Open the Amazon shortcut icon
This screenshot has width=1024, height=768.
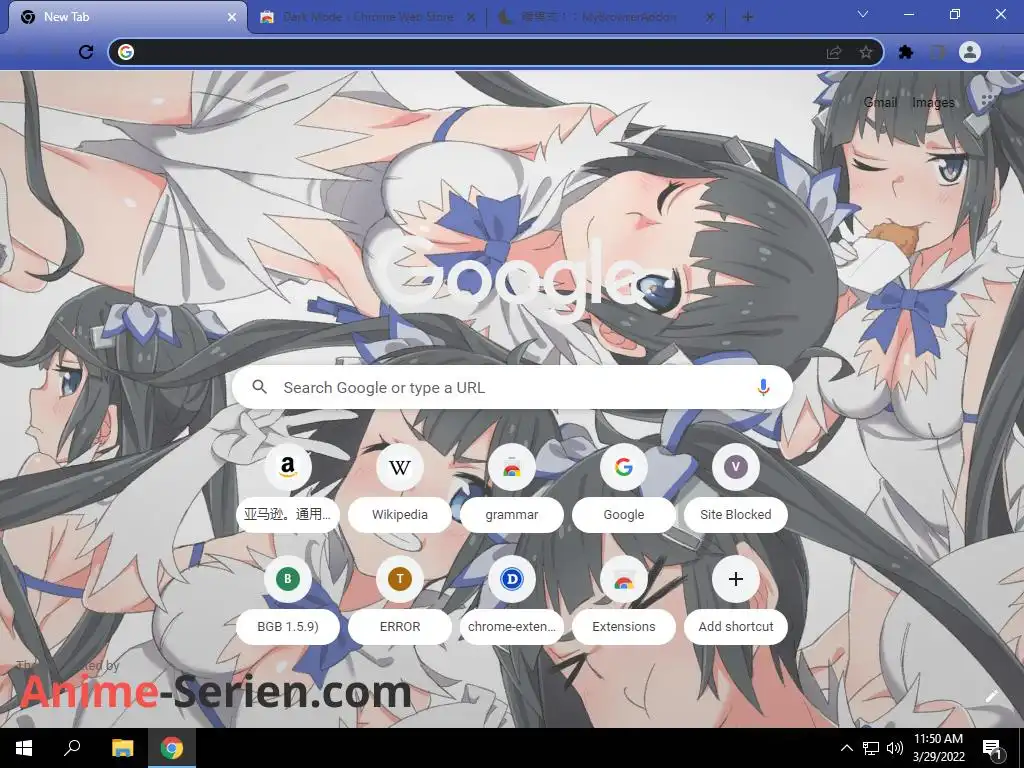tap(287, 467)
